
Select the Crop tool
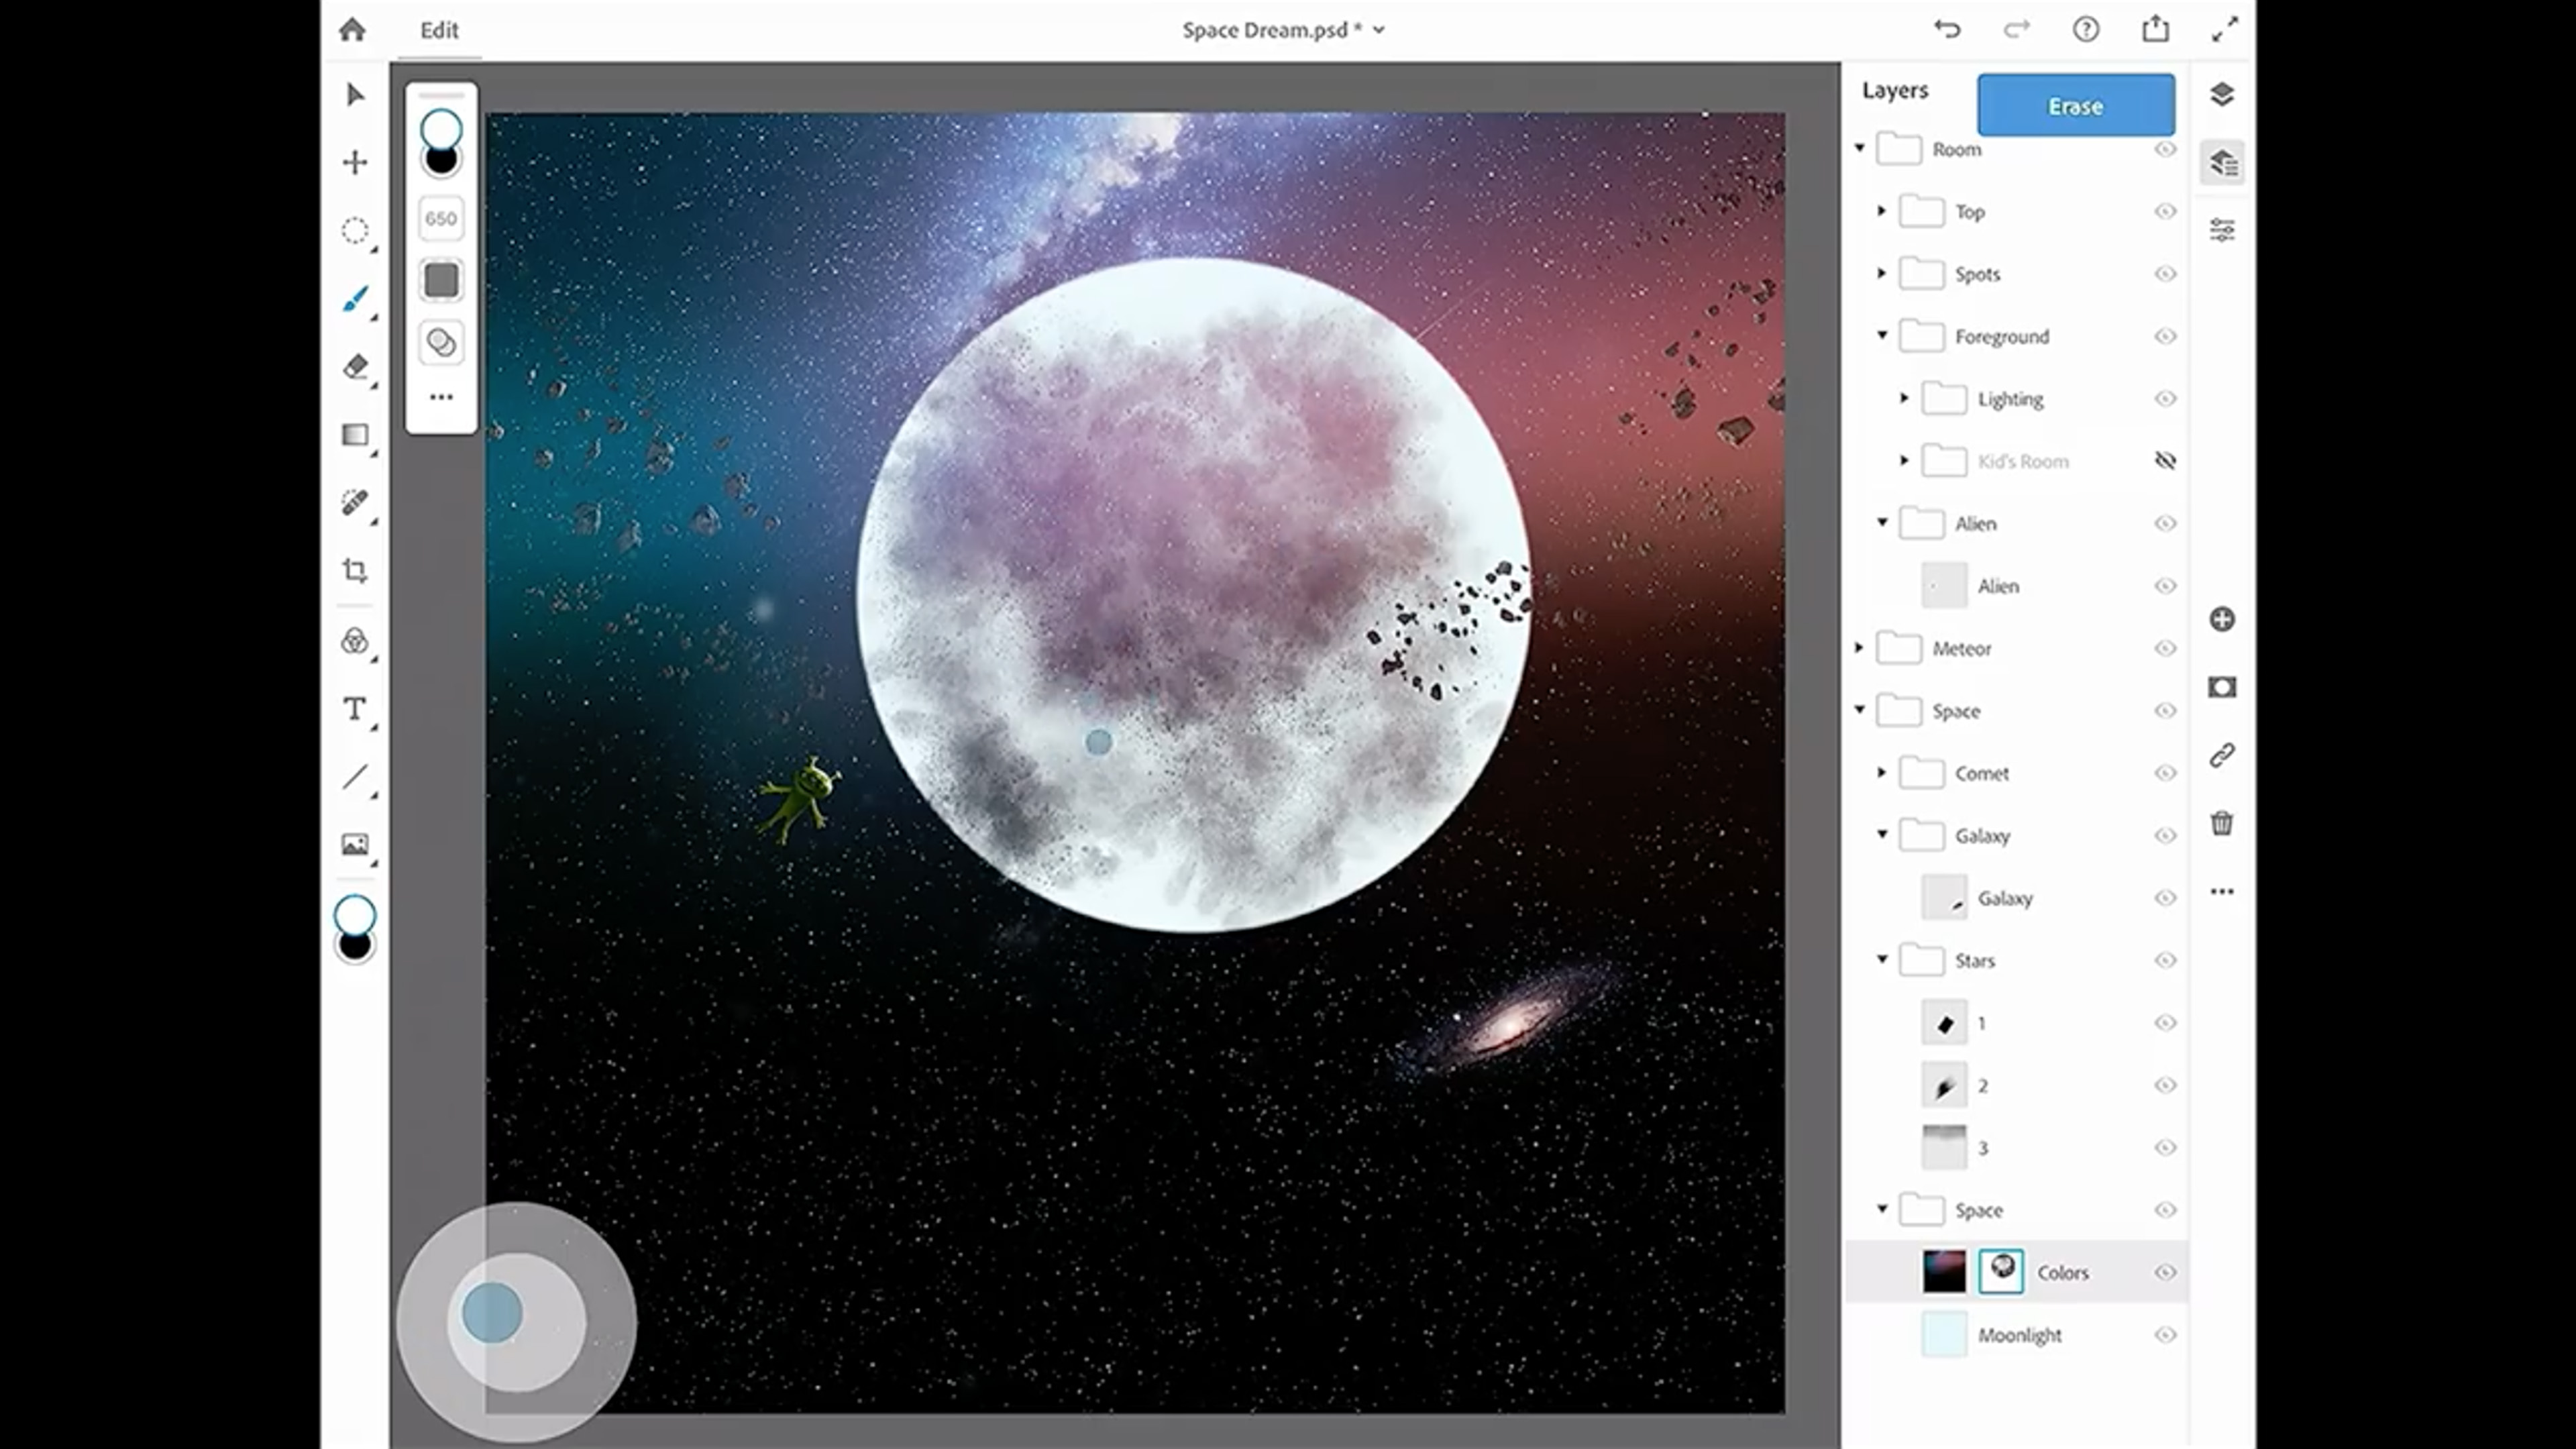[355, 571]
